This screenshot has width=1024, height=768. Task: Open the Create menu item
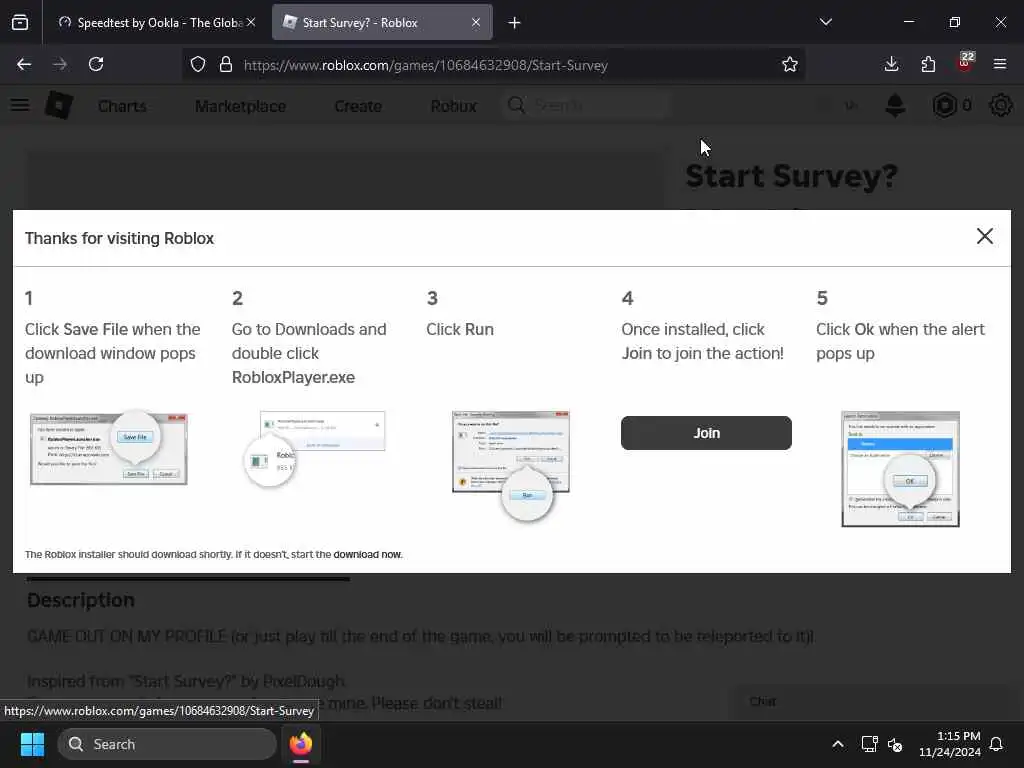[358, 106]
